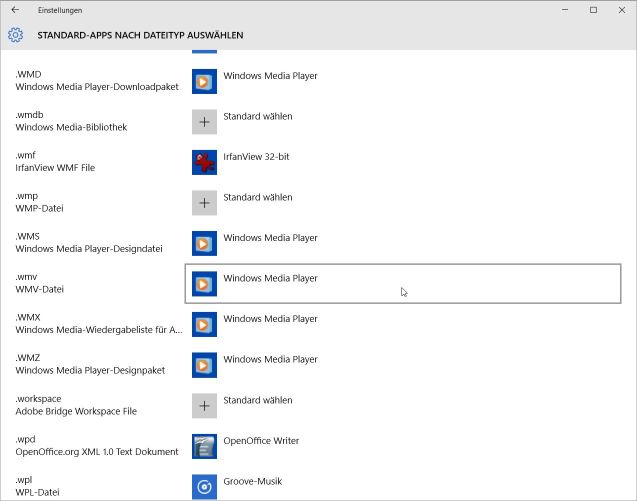Choose default app for .wmp via Standard wählen

[x=258, y=197]
